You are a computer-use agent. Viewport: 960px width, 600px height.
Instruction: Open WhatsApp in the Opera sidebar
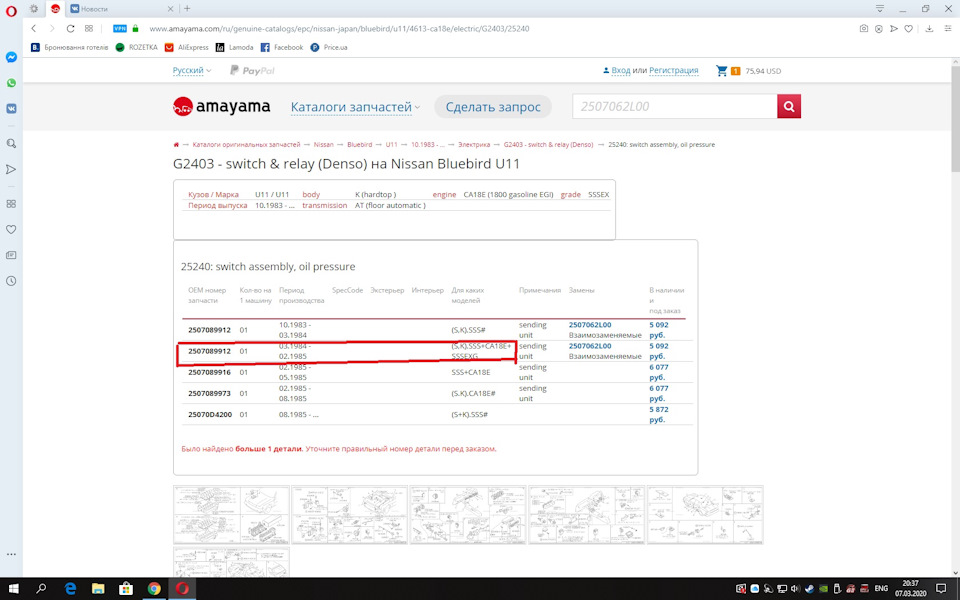(11, 83)
